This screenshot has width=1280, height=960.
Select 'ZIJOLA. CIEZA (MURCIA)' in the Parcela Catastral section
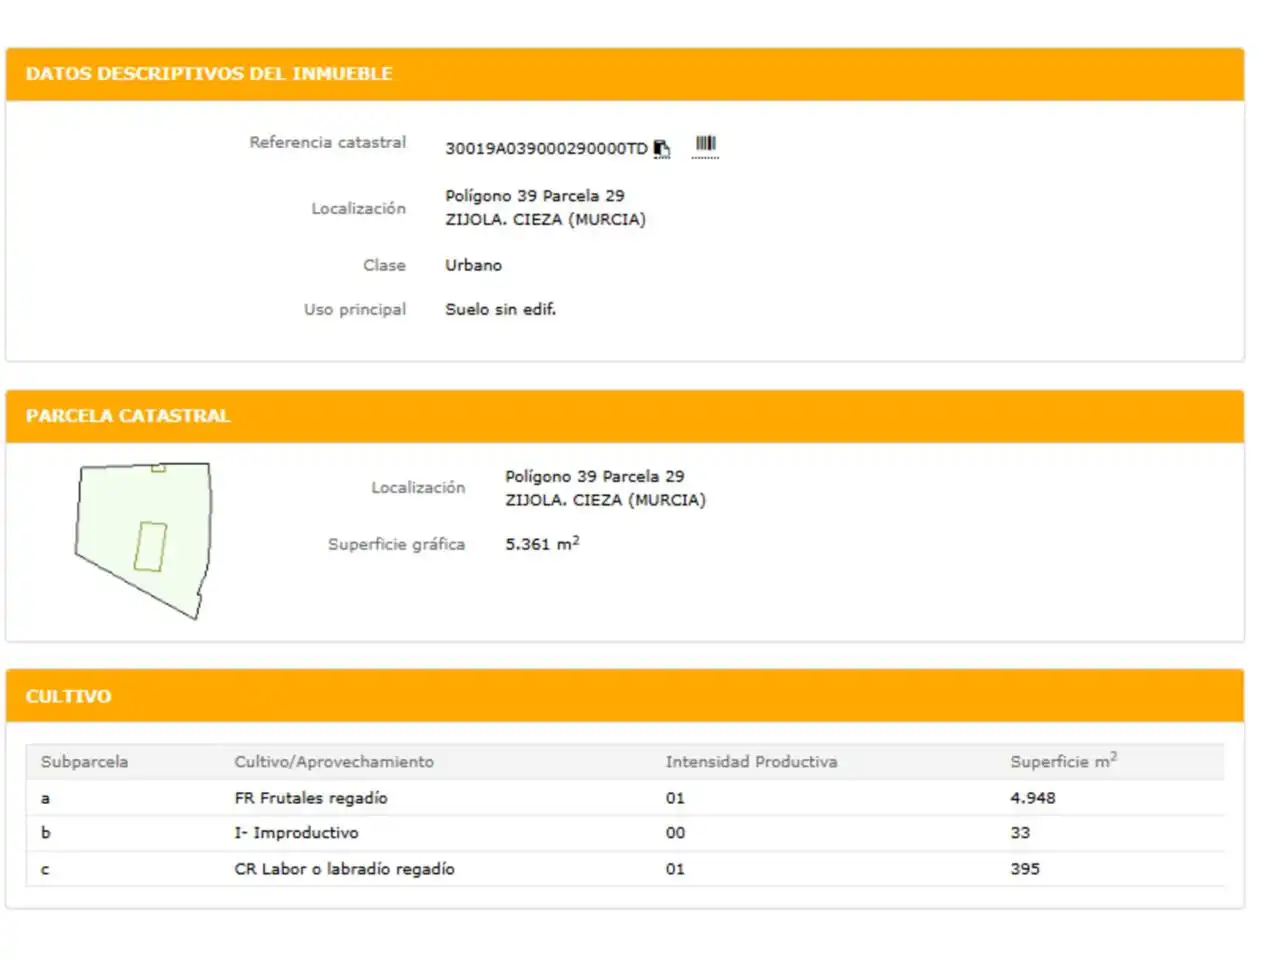click(x=605, y=500)
